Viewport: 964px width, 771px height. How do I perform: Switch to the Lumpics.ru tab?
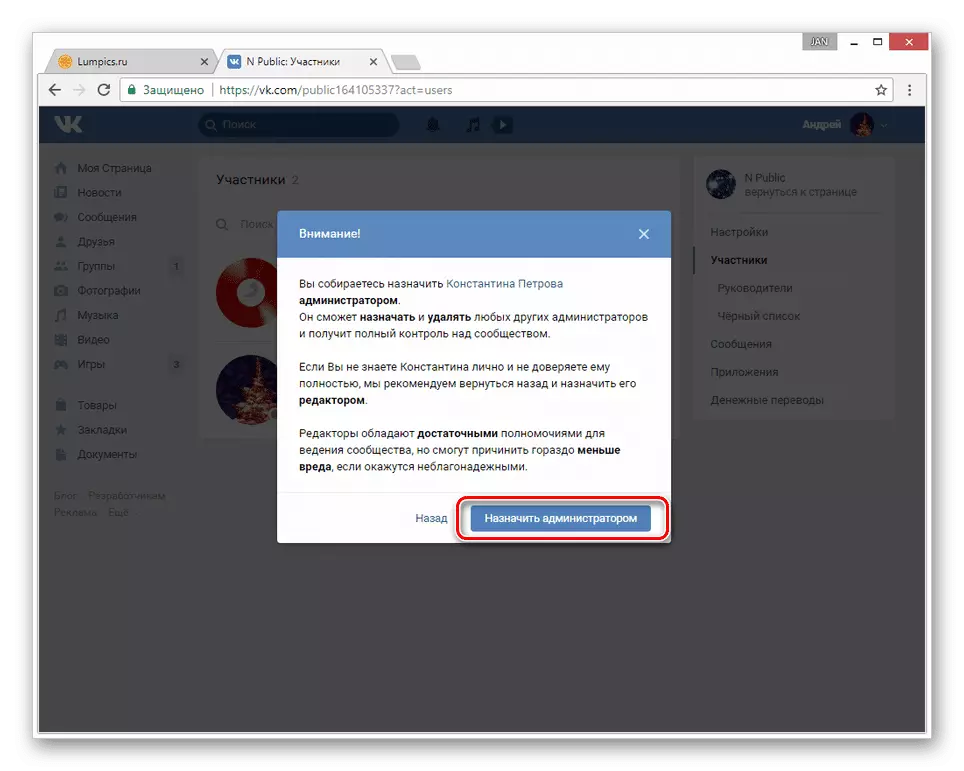point(131,61)
